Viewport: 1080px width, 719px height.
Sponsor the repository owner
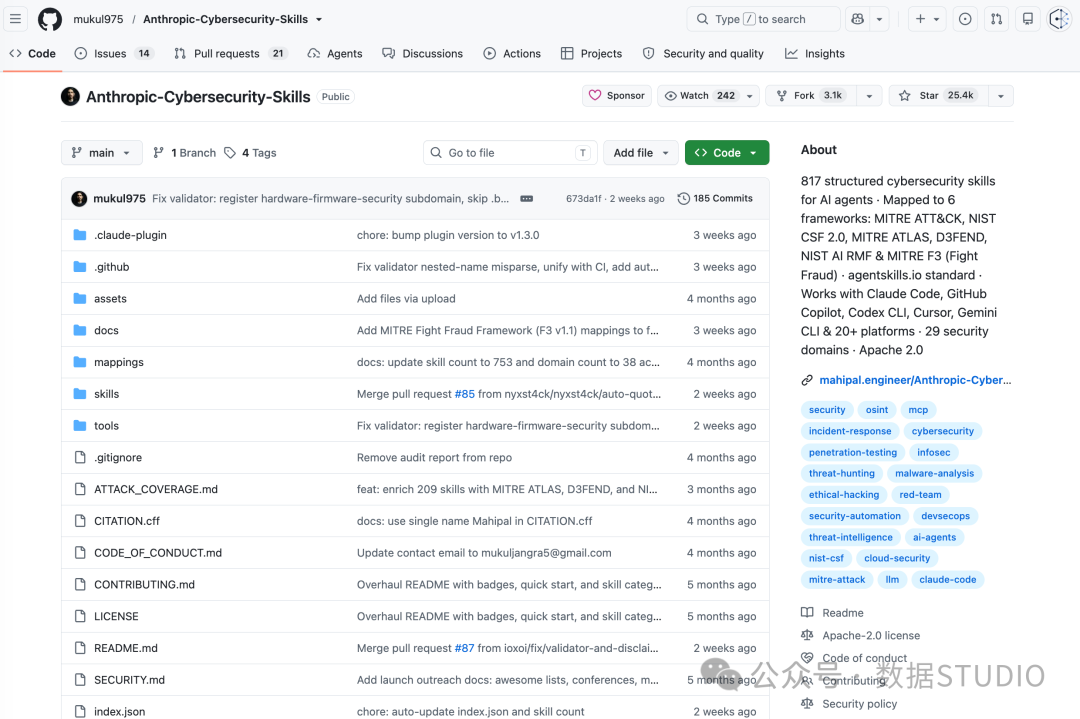[616, 96]
